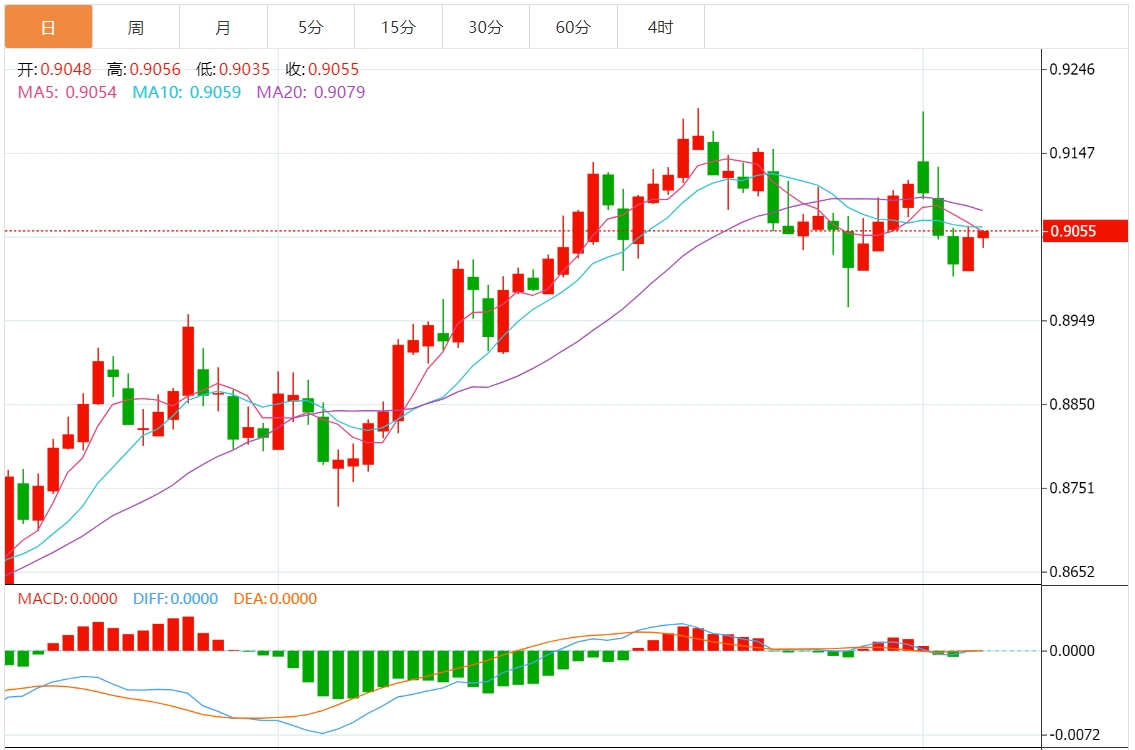1135x750 pixels.
Task: Open the 4时 timeframe tab
Action: [661, 28]
